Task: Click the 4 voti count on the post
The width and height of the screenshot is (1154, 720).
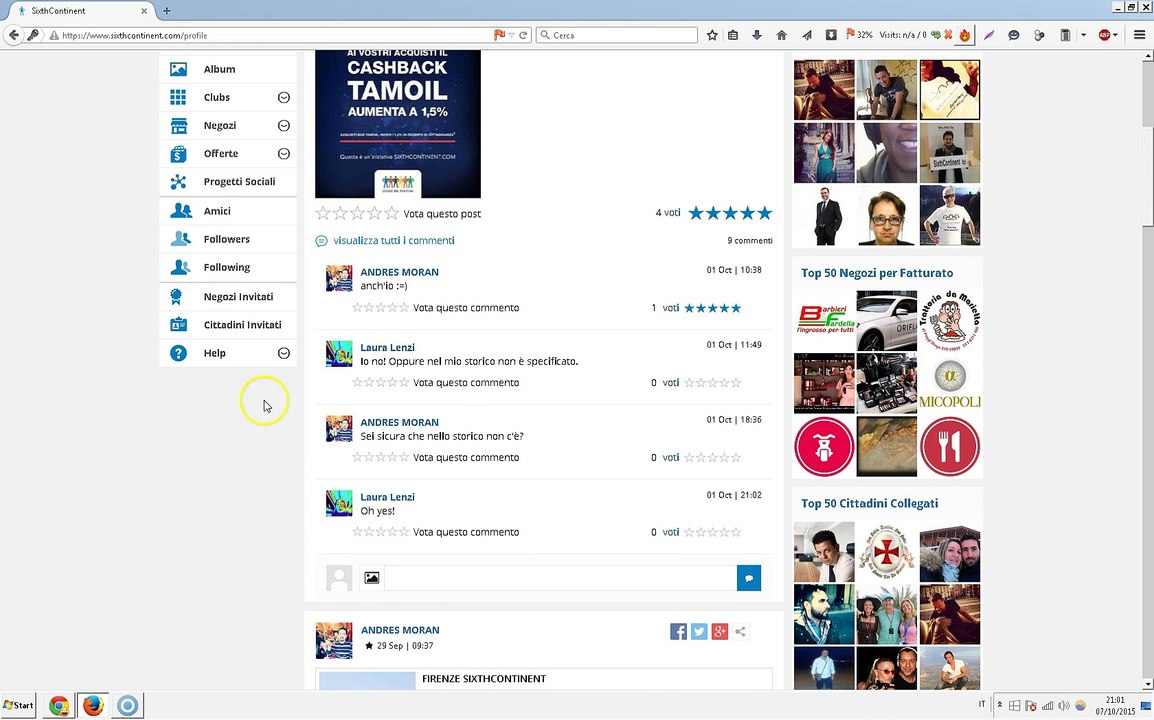Action: (668, 213)
